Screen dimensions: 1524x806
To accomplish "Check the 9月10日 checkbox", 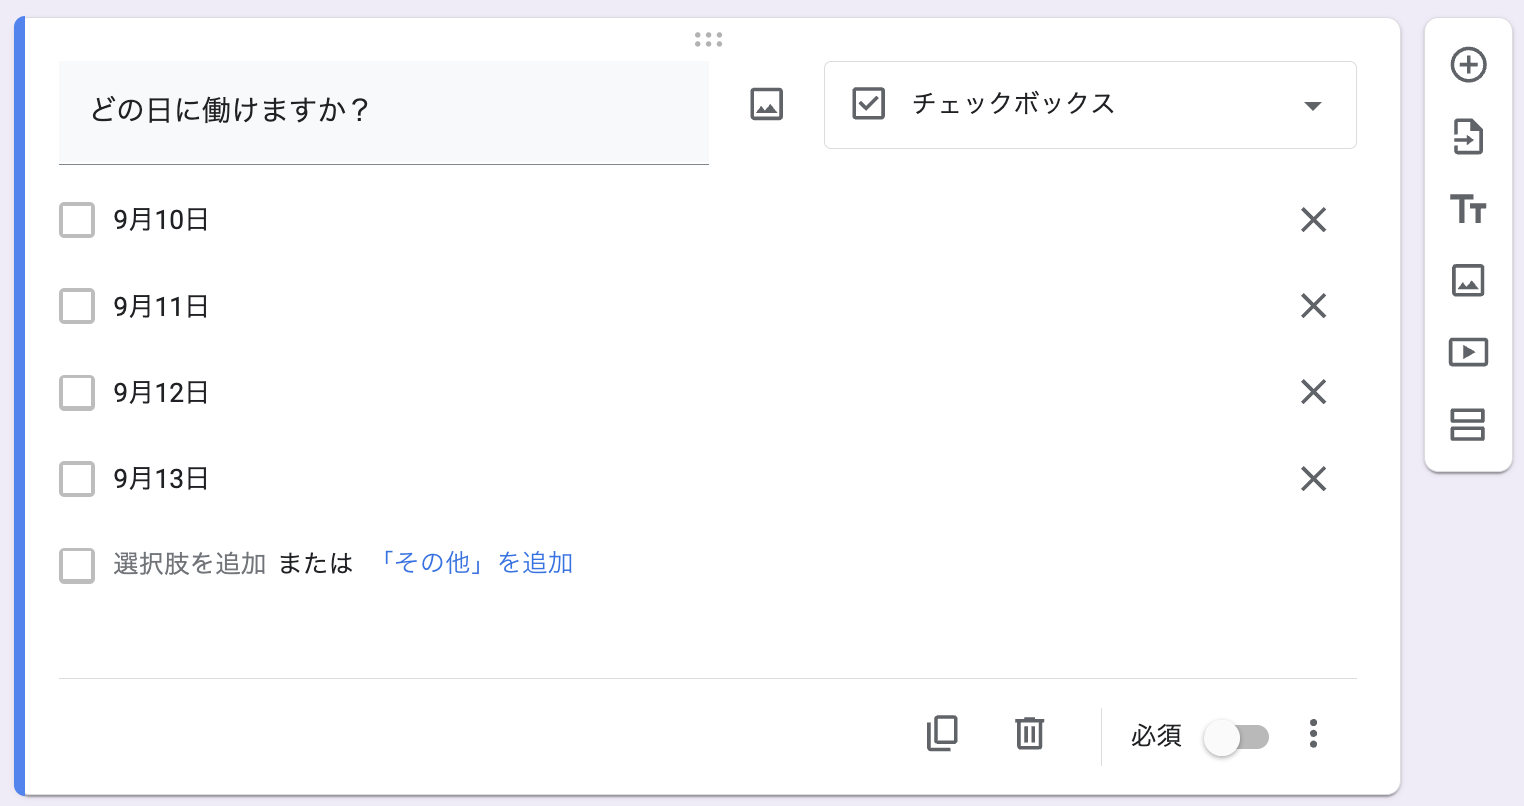I will [x=77, y=220].
